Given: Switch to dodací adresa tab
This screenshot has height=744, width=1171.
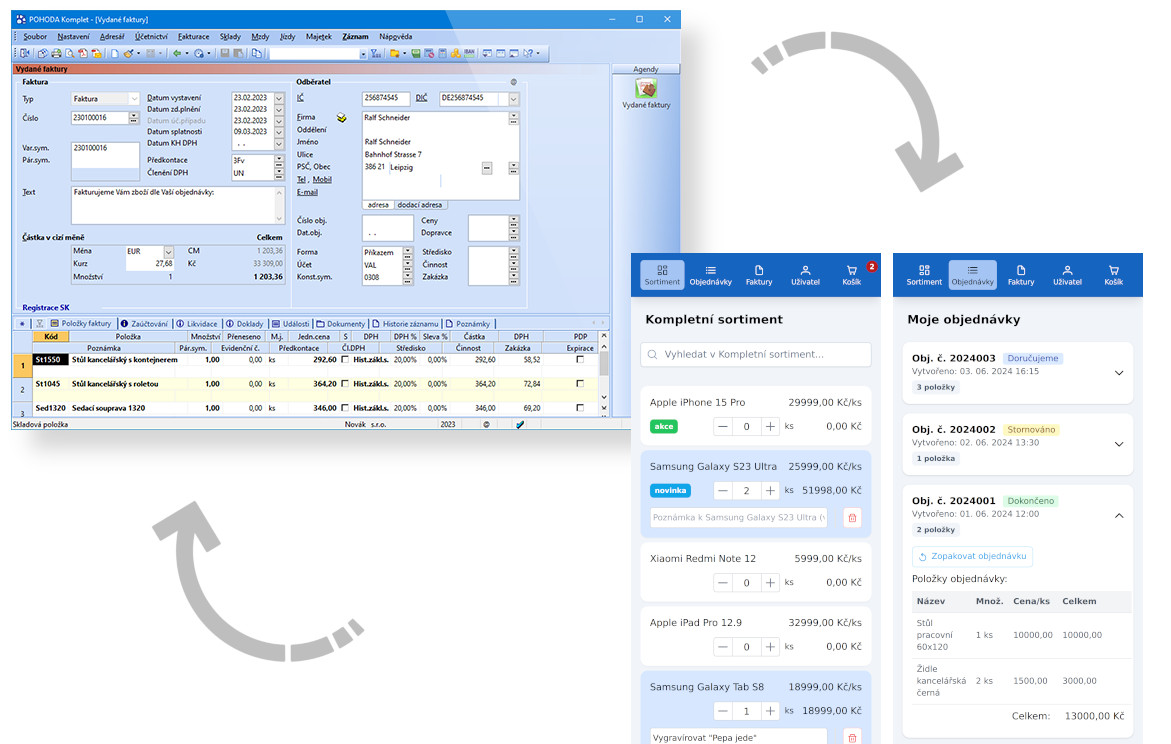Looking at the screenshot, I should coord(420,205).
